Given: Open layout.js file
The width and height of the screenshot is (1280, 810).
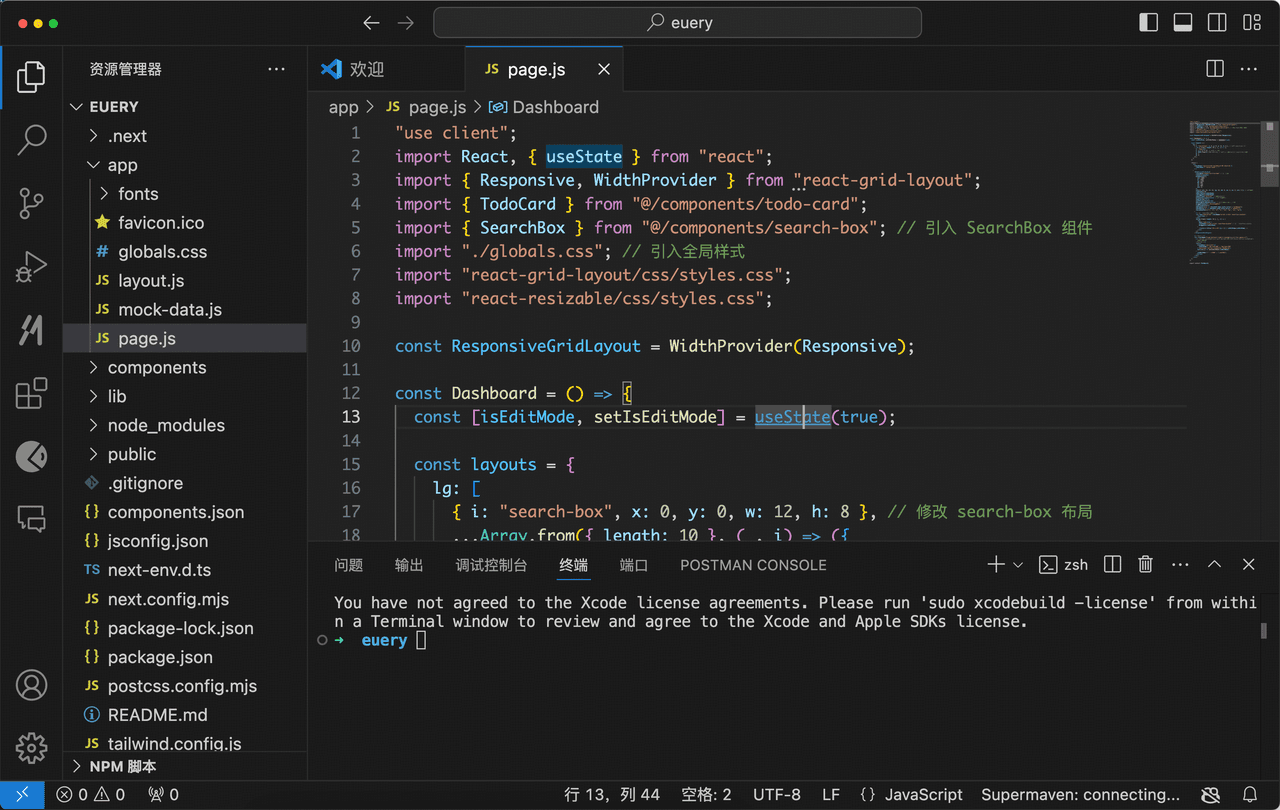Looking at the screenshot, I should pos(185,280).
